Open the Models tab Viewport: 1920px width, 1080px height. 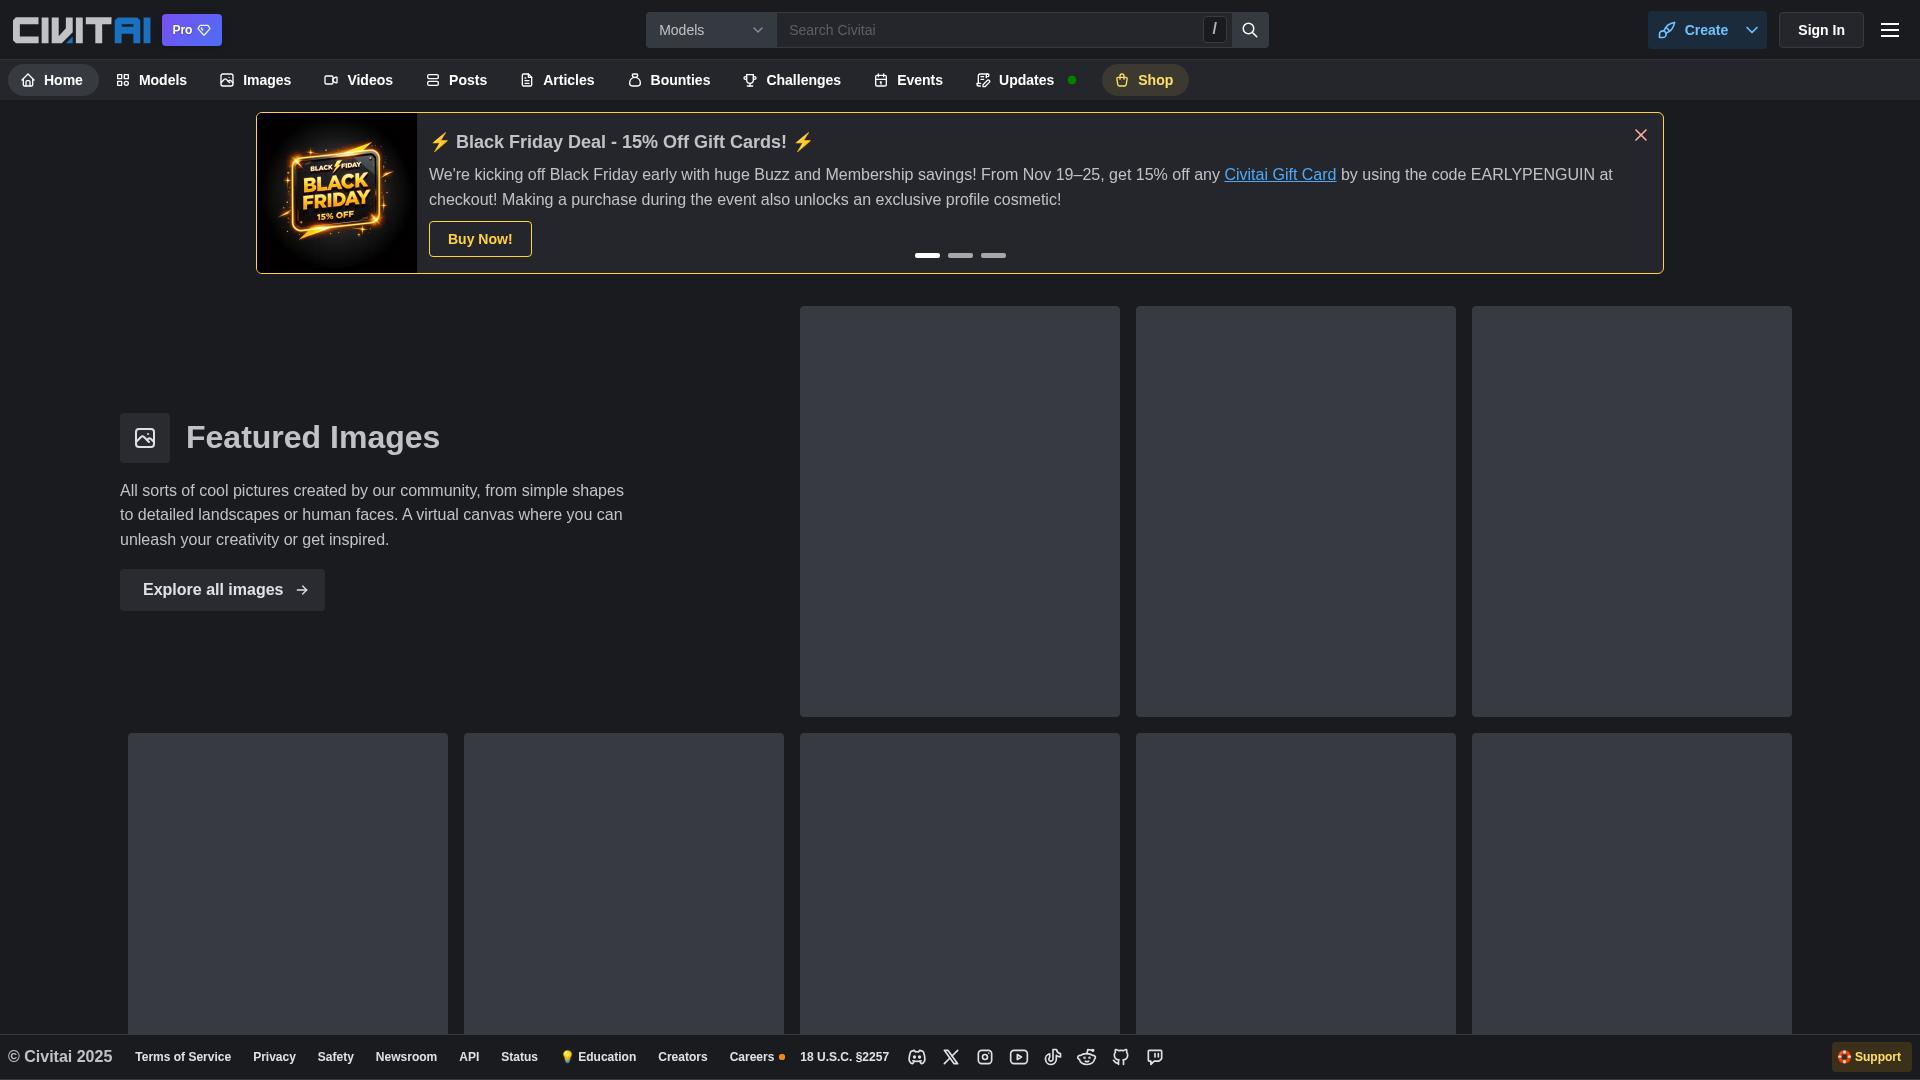click(x=151, y=80)
